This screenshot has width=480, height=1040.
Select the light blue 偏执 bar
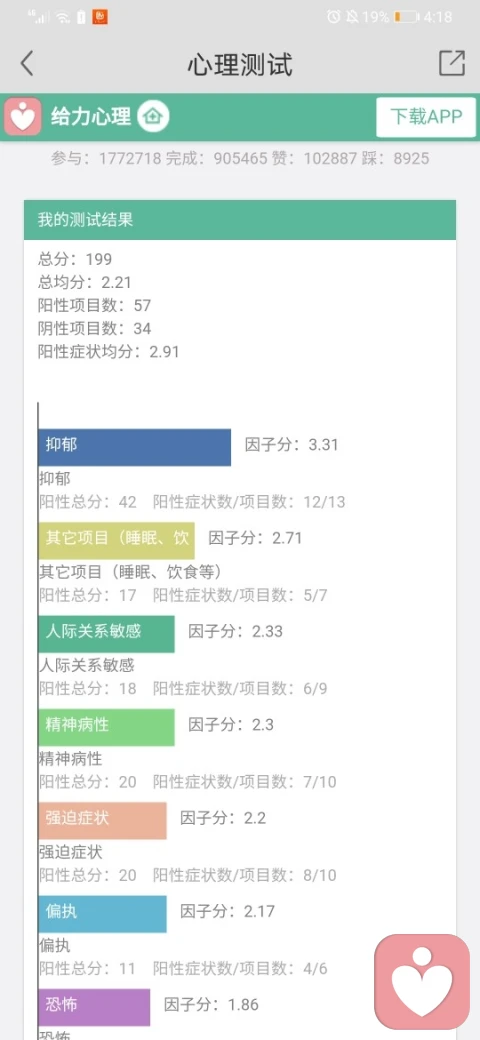[x=103, y=914]
